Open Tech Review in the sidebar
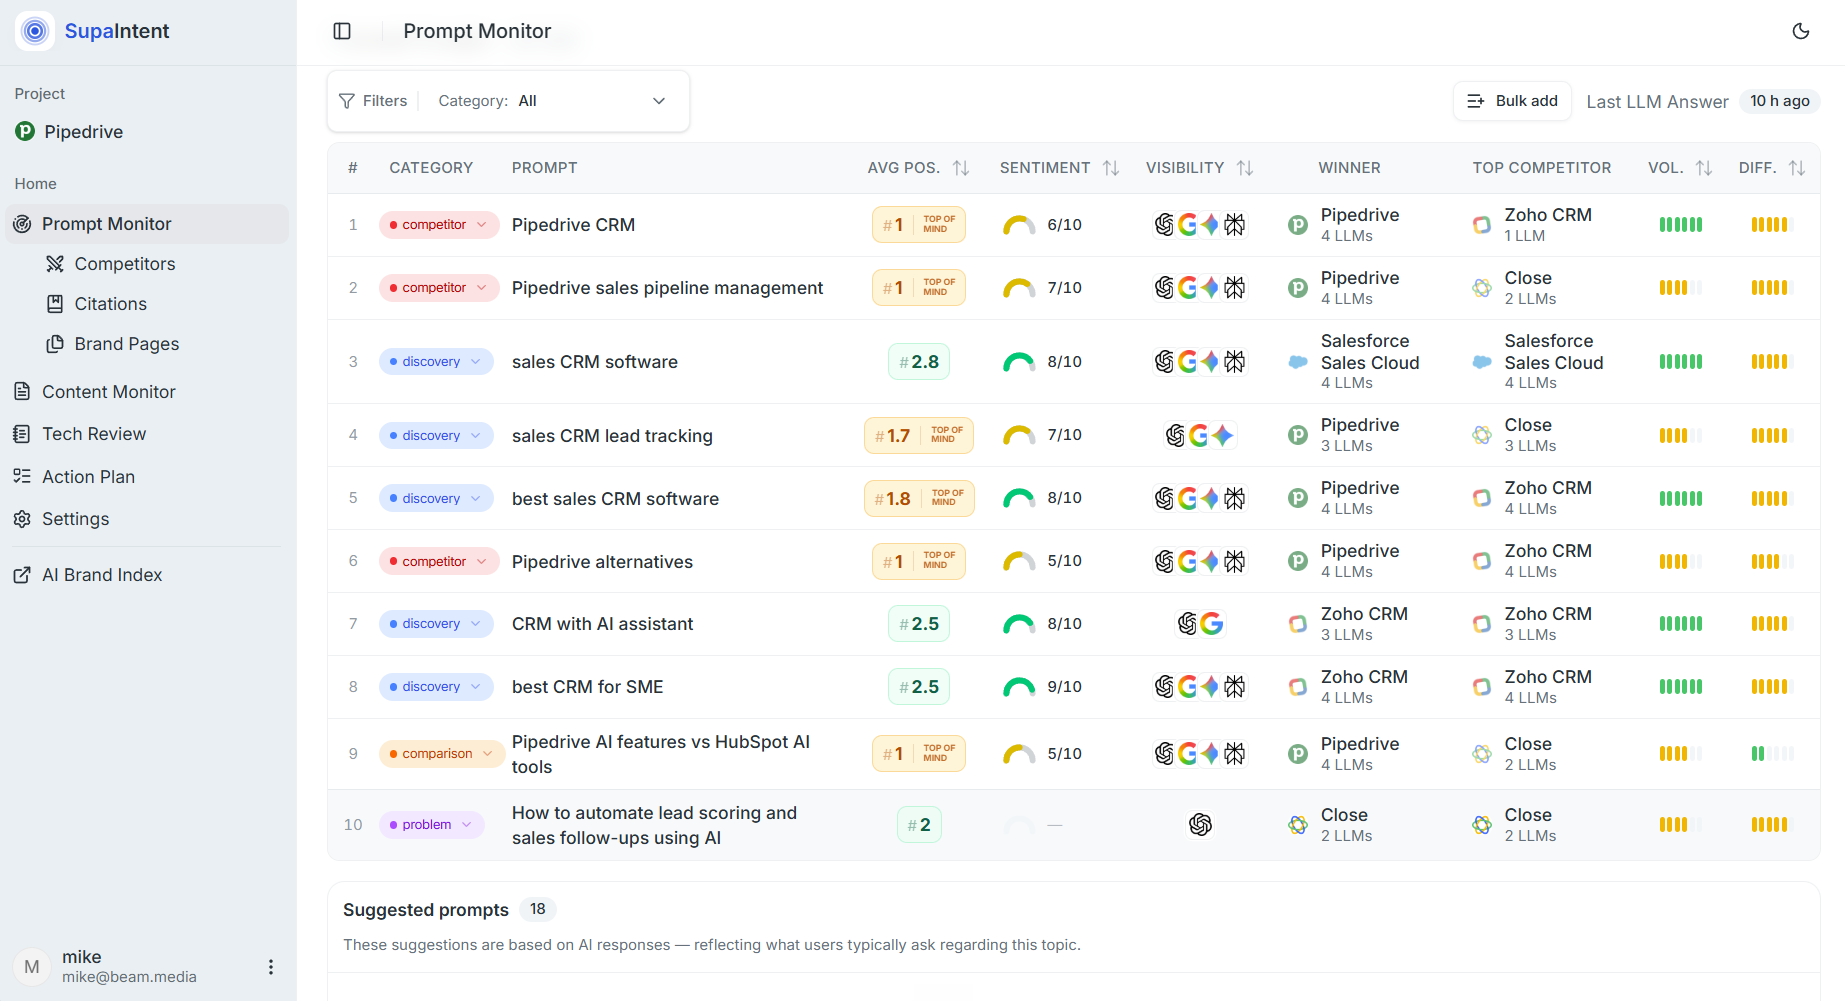 pos(94,434)
